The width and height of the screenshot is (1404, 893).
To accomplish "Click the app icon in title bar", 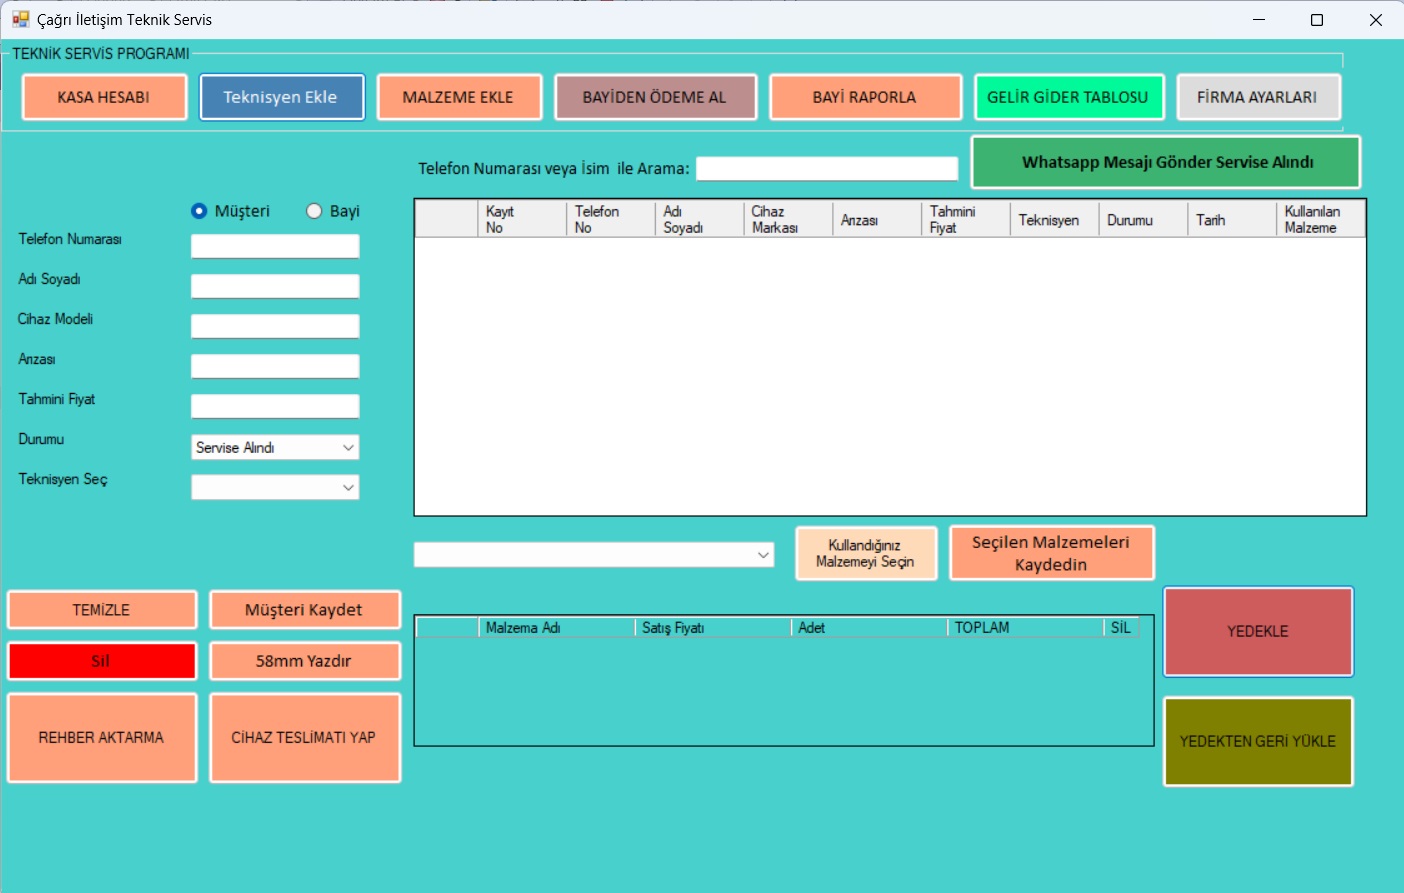I will [x=20, y=19].
